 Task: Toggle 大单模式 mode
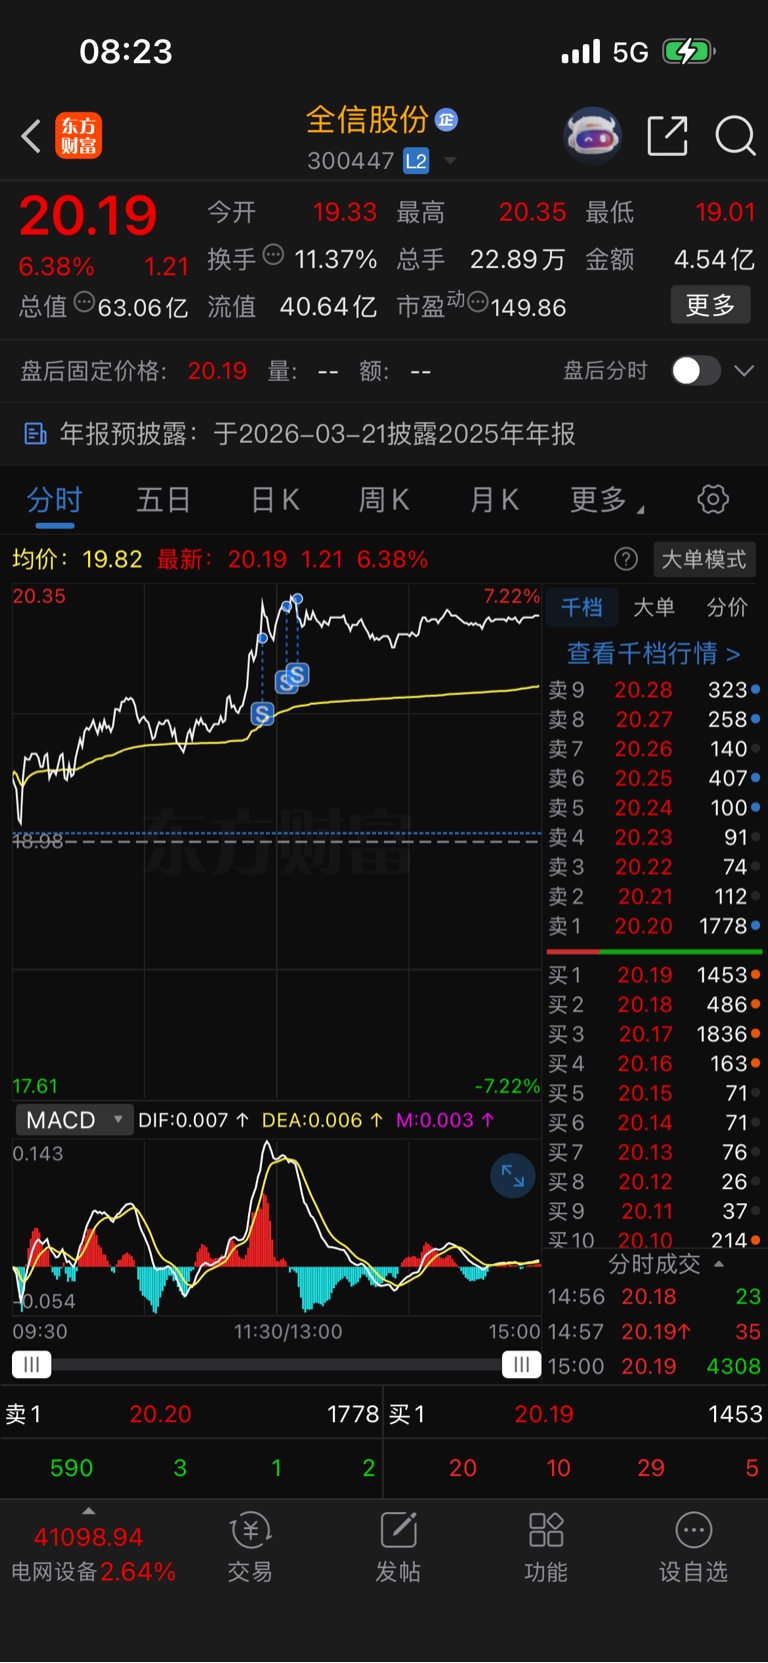pyautogui.click(x=704, y=559)
